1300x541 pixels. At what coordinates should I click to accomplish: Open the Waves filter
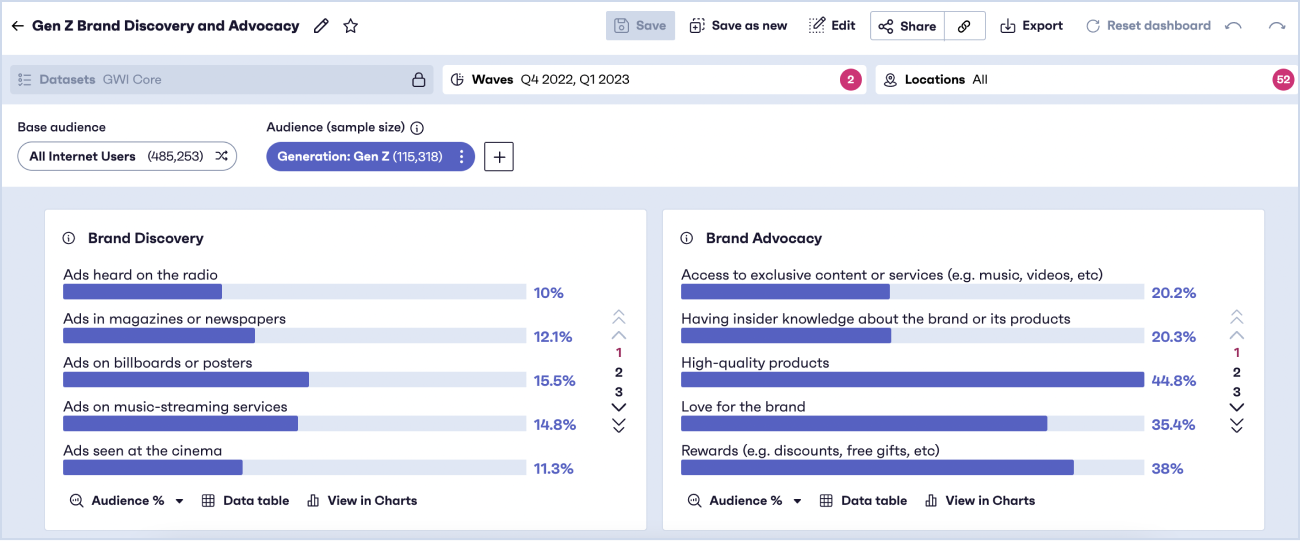pos(655,80)
